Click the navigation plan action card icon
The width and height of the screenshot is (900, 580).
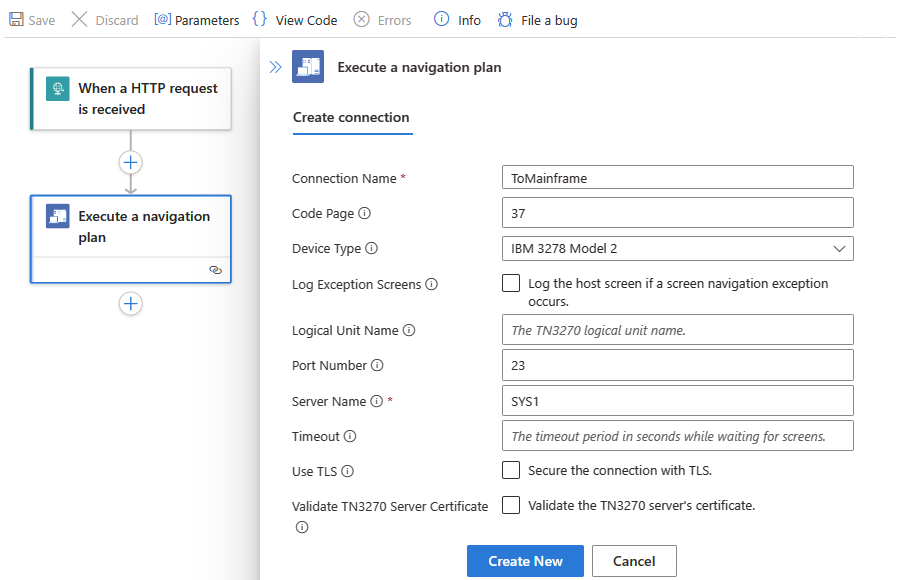coord(58,216)
